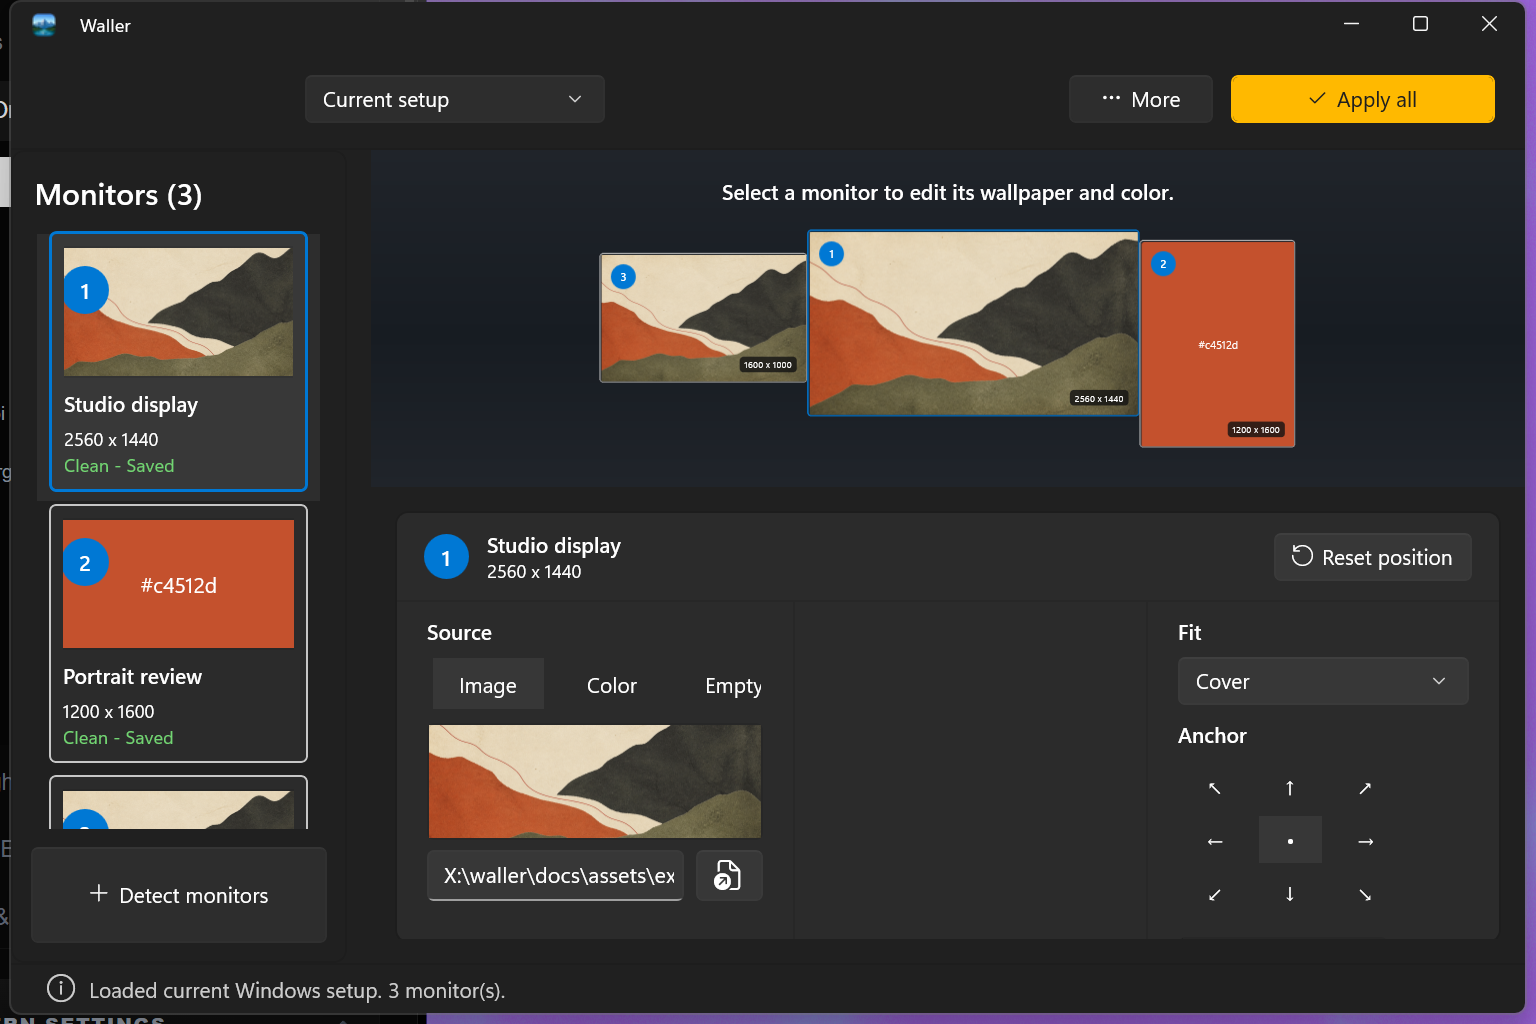
Task: Set anchor to top-left arrow
Action: 1215,788
